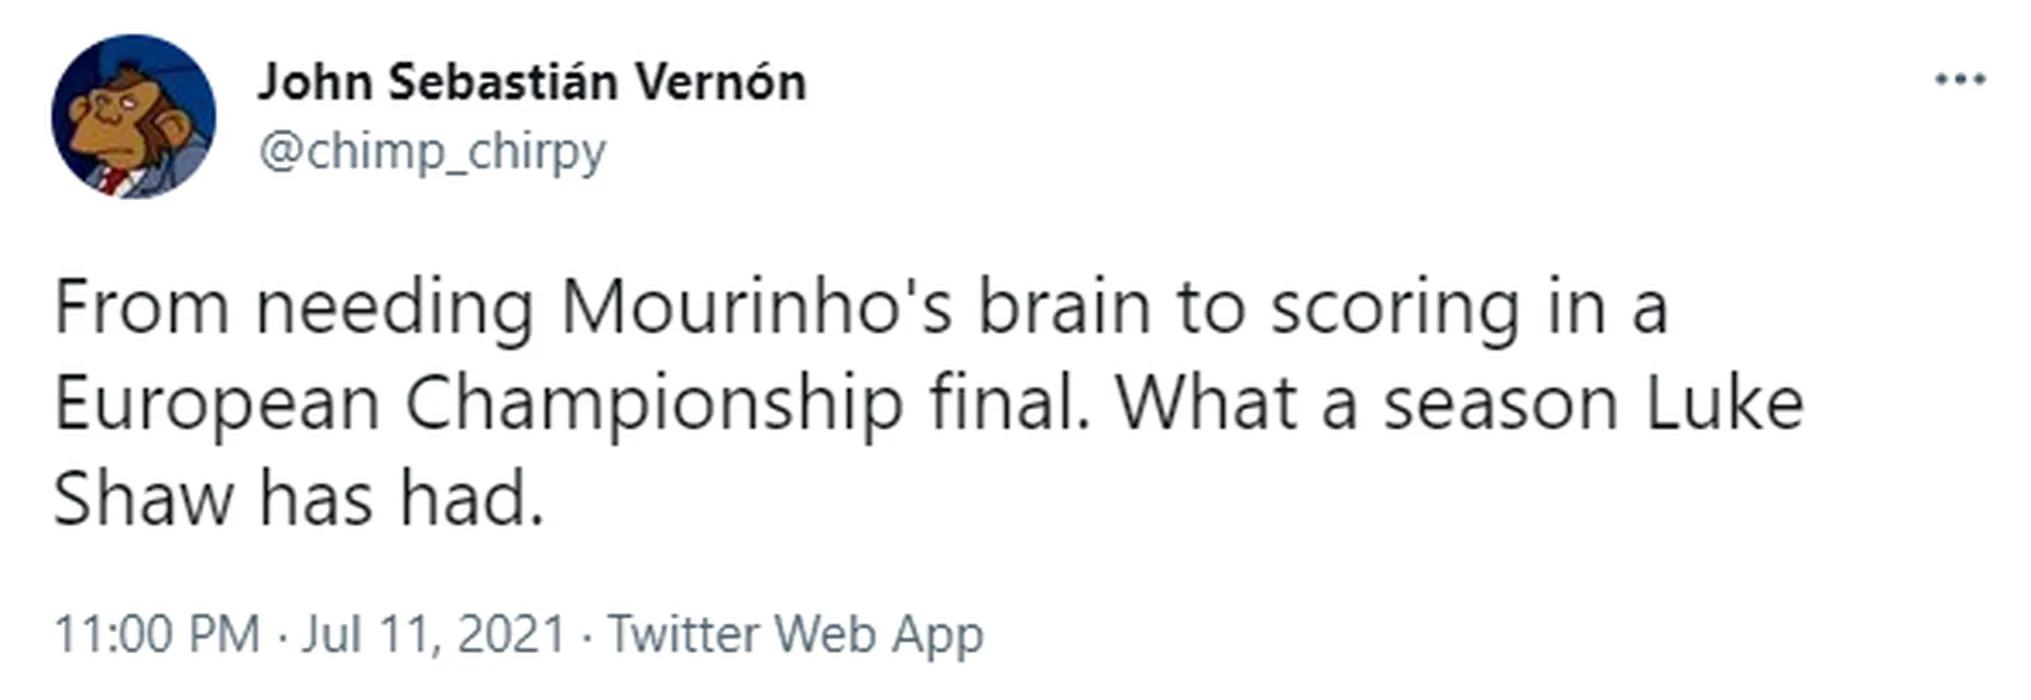The image size is (2031, 700).
Task: Click the word "European" in the tweet
Action: coord(217,405)
